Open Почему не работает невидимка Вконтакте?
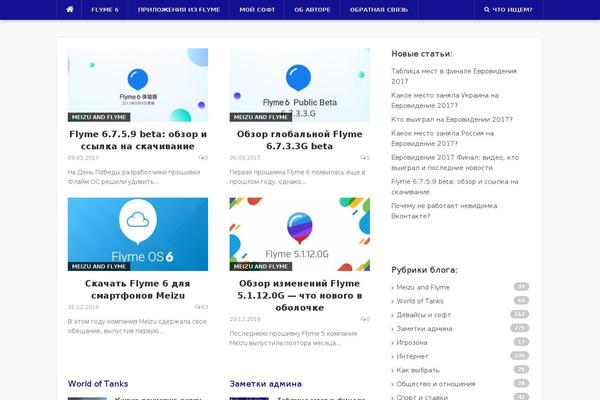The height and width of the screenshot is (400, 600). point(444,211)
